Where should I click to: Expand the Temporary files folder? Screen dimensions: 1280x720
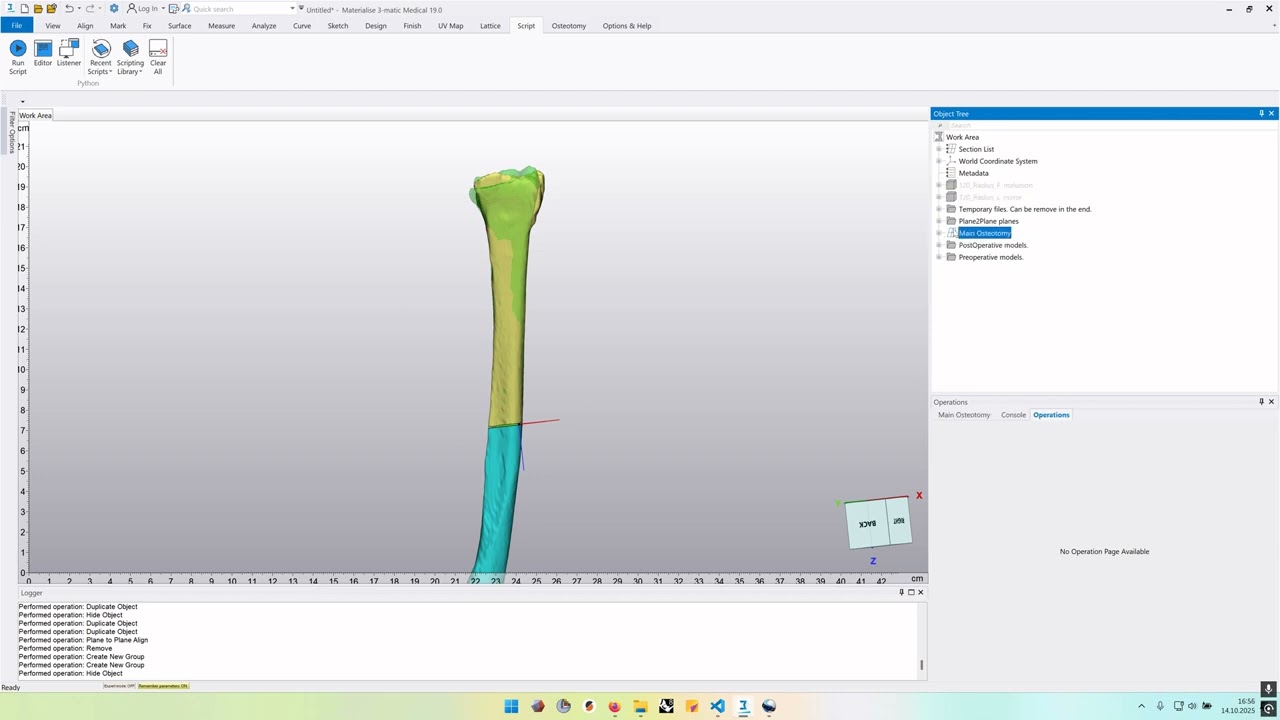[x=939, y=209]
